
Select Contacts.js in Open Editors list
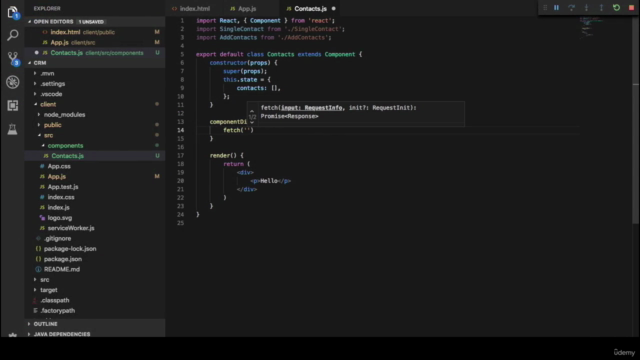[95, 53]
